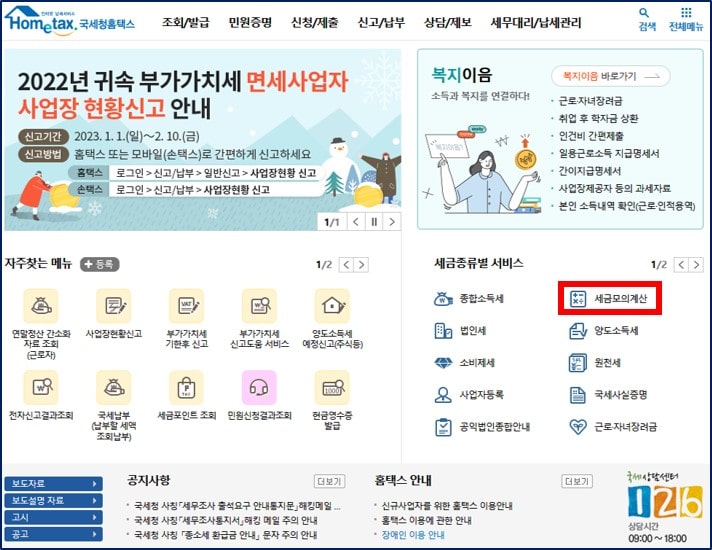
Task: Open 일용근로소득 지급명세서 link
Action: [x=608, y=154]
